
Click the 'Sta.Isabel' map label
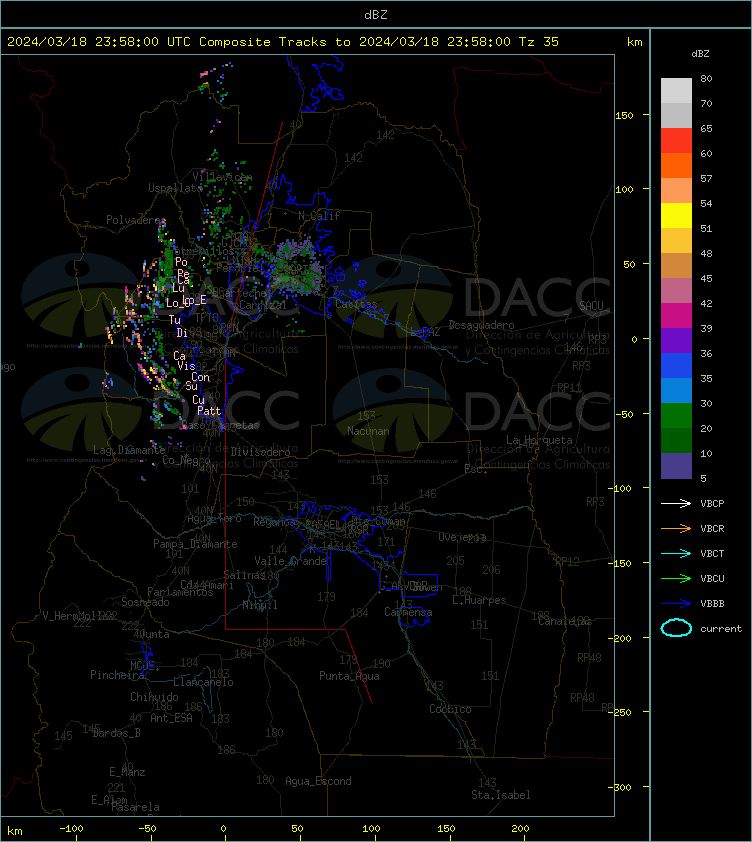pyautogui.click(x=501, y=795)
